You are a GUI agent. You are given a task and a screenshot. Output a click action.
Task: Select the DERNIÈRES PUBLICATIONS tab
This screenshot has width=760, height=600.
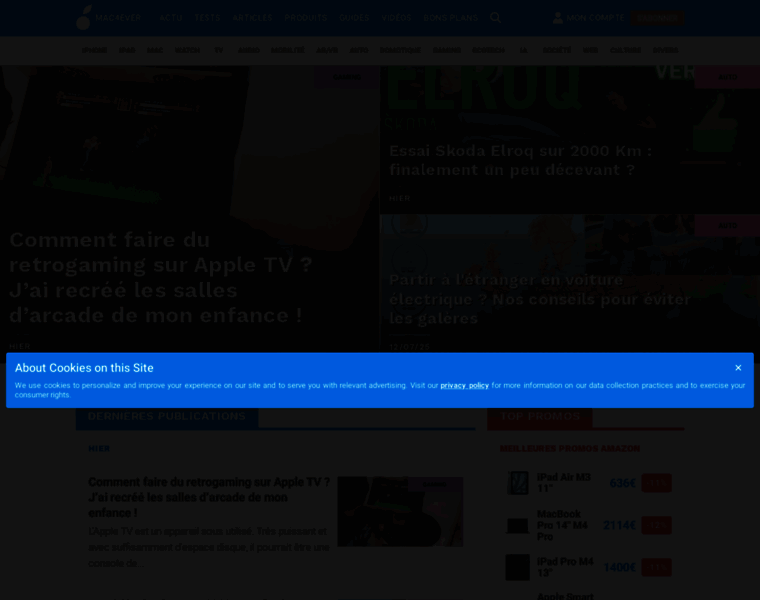[x=167, y=416]
